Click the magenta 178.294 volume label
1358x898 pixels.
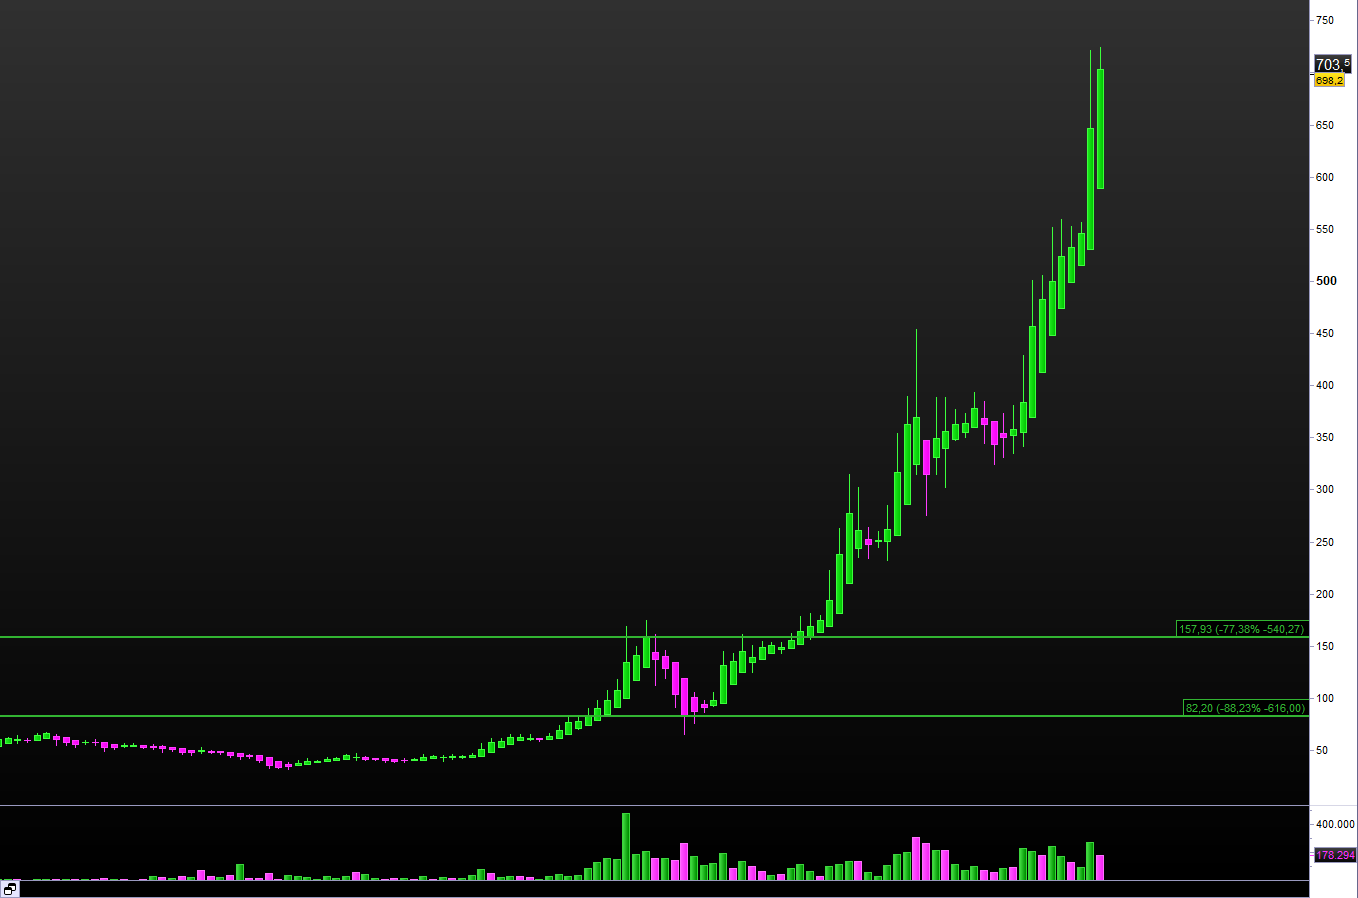(1334, 855)
